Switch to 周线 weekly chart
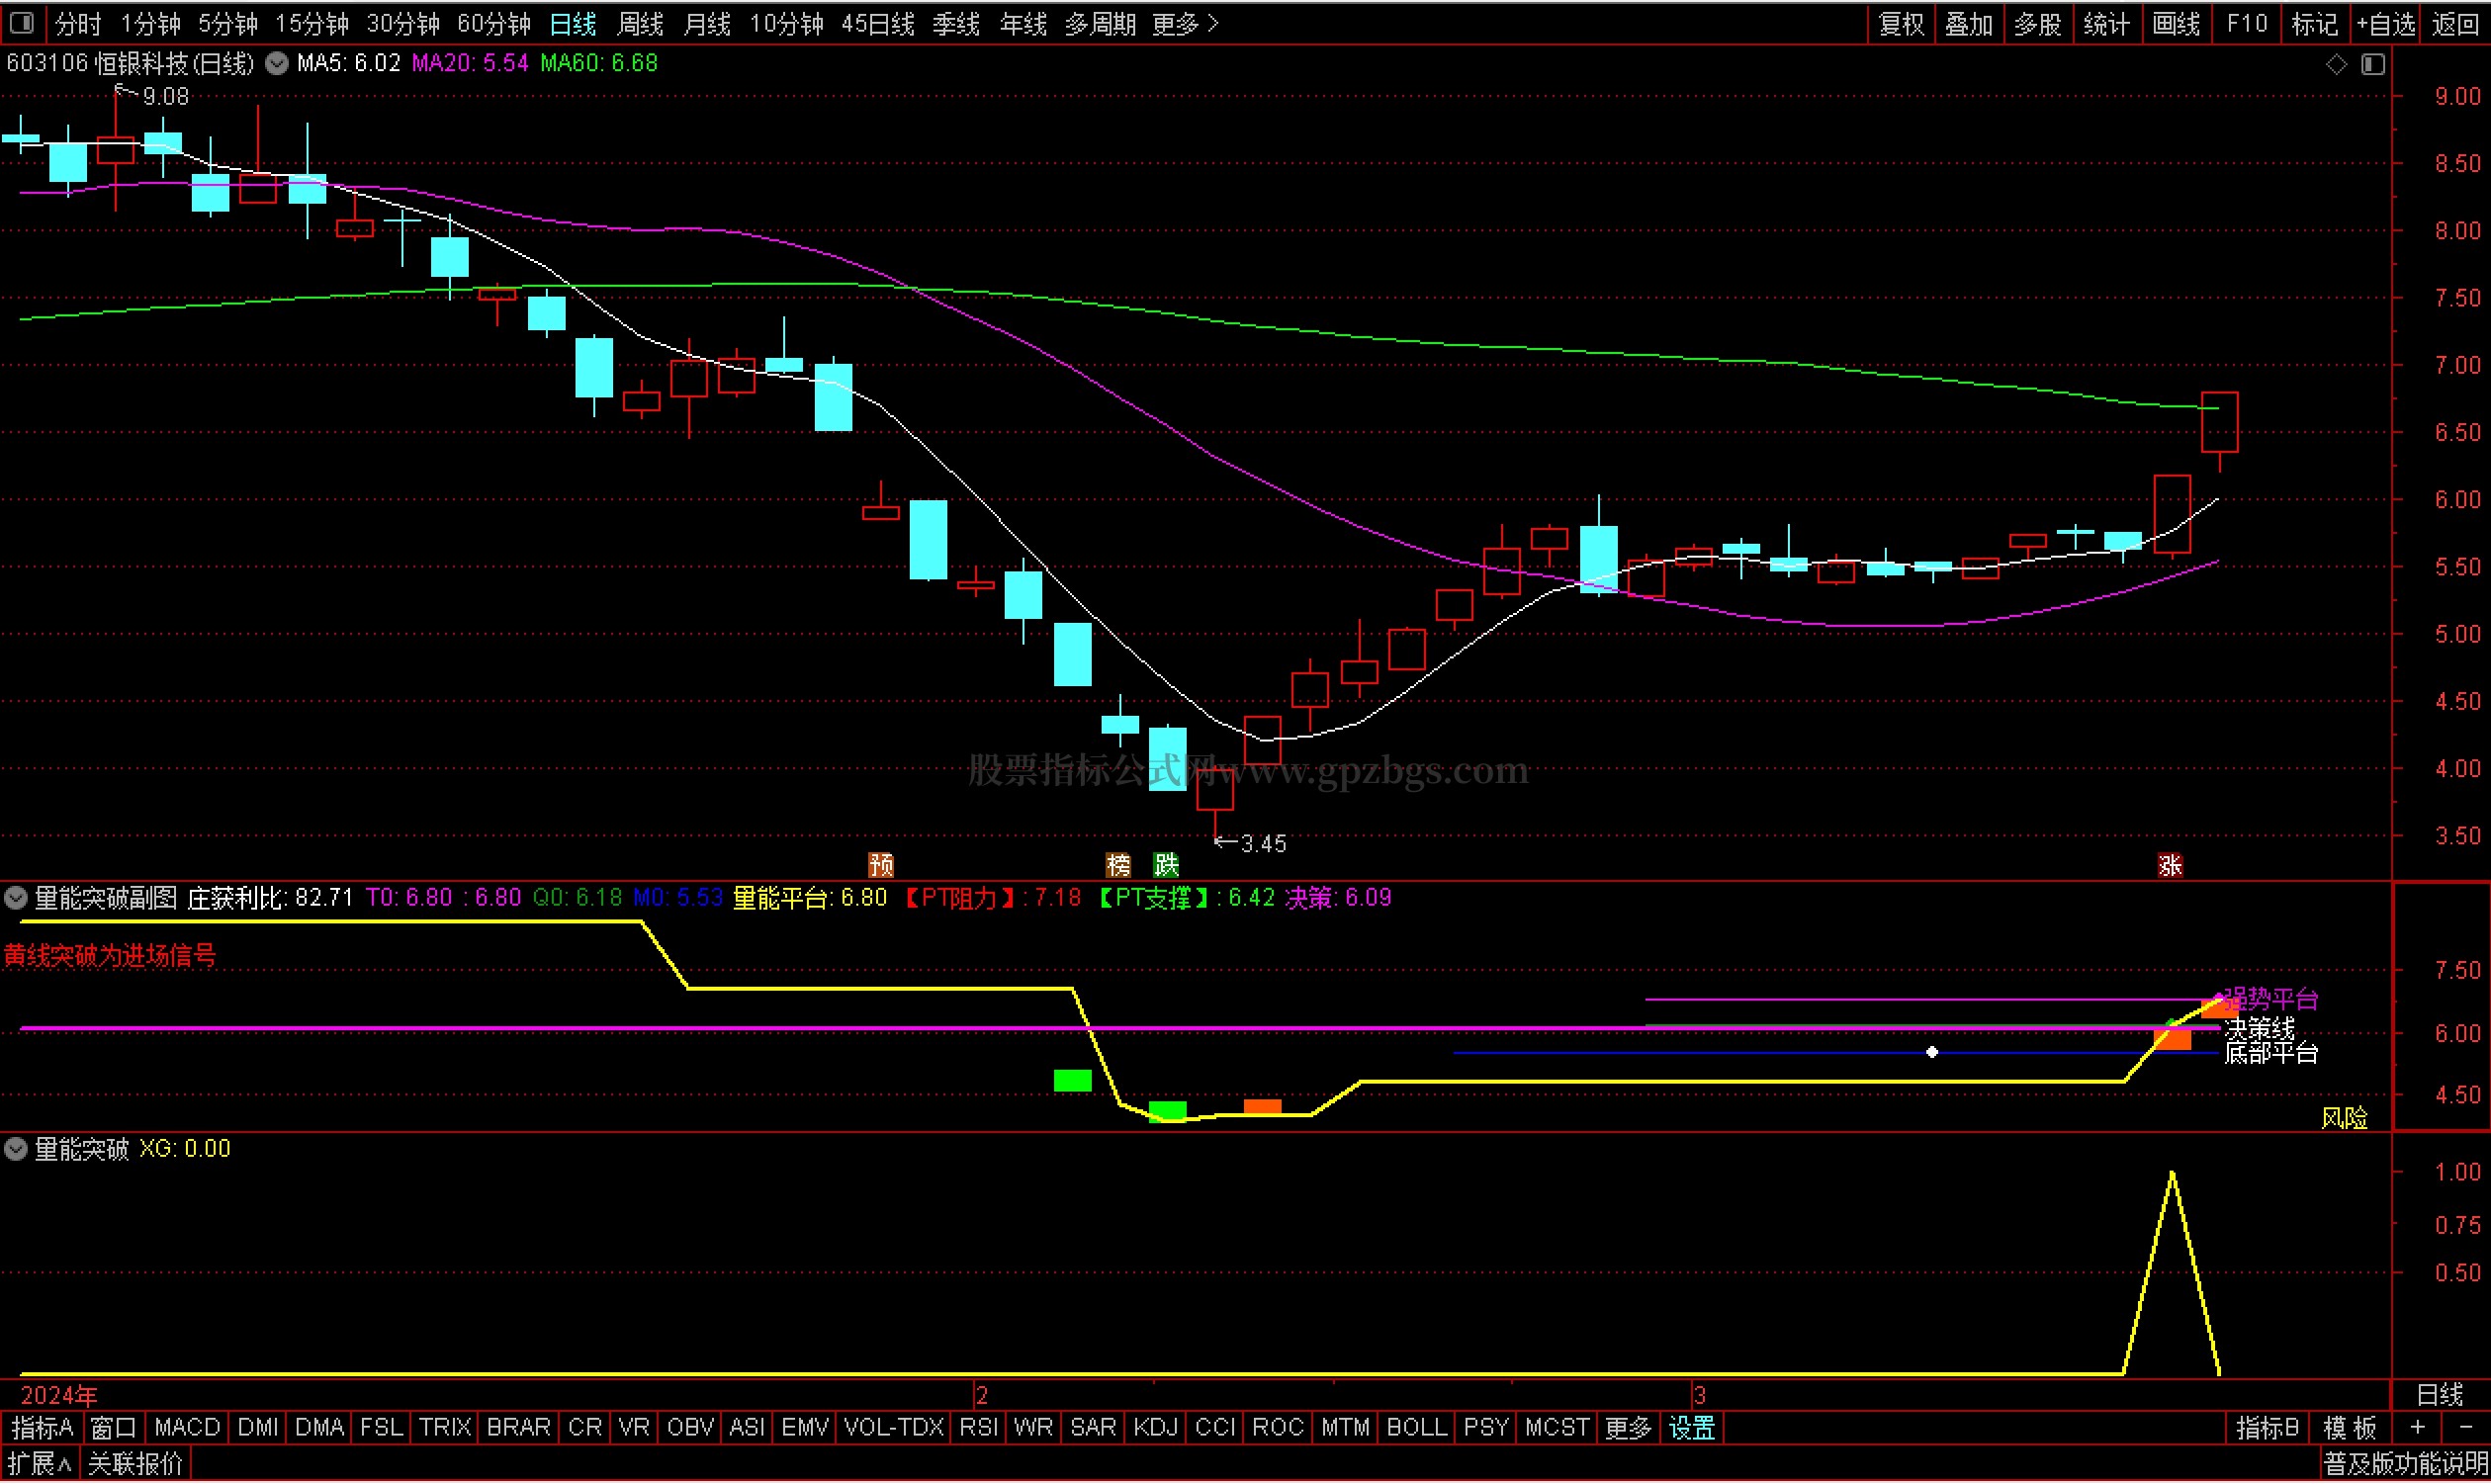 640,23
